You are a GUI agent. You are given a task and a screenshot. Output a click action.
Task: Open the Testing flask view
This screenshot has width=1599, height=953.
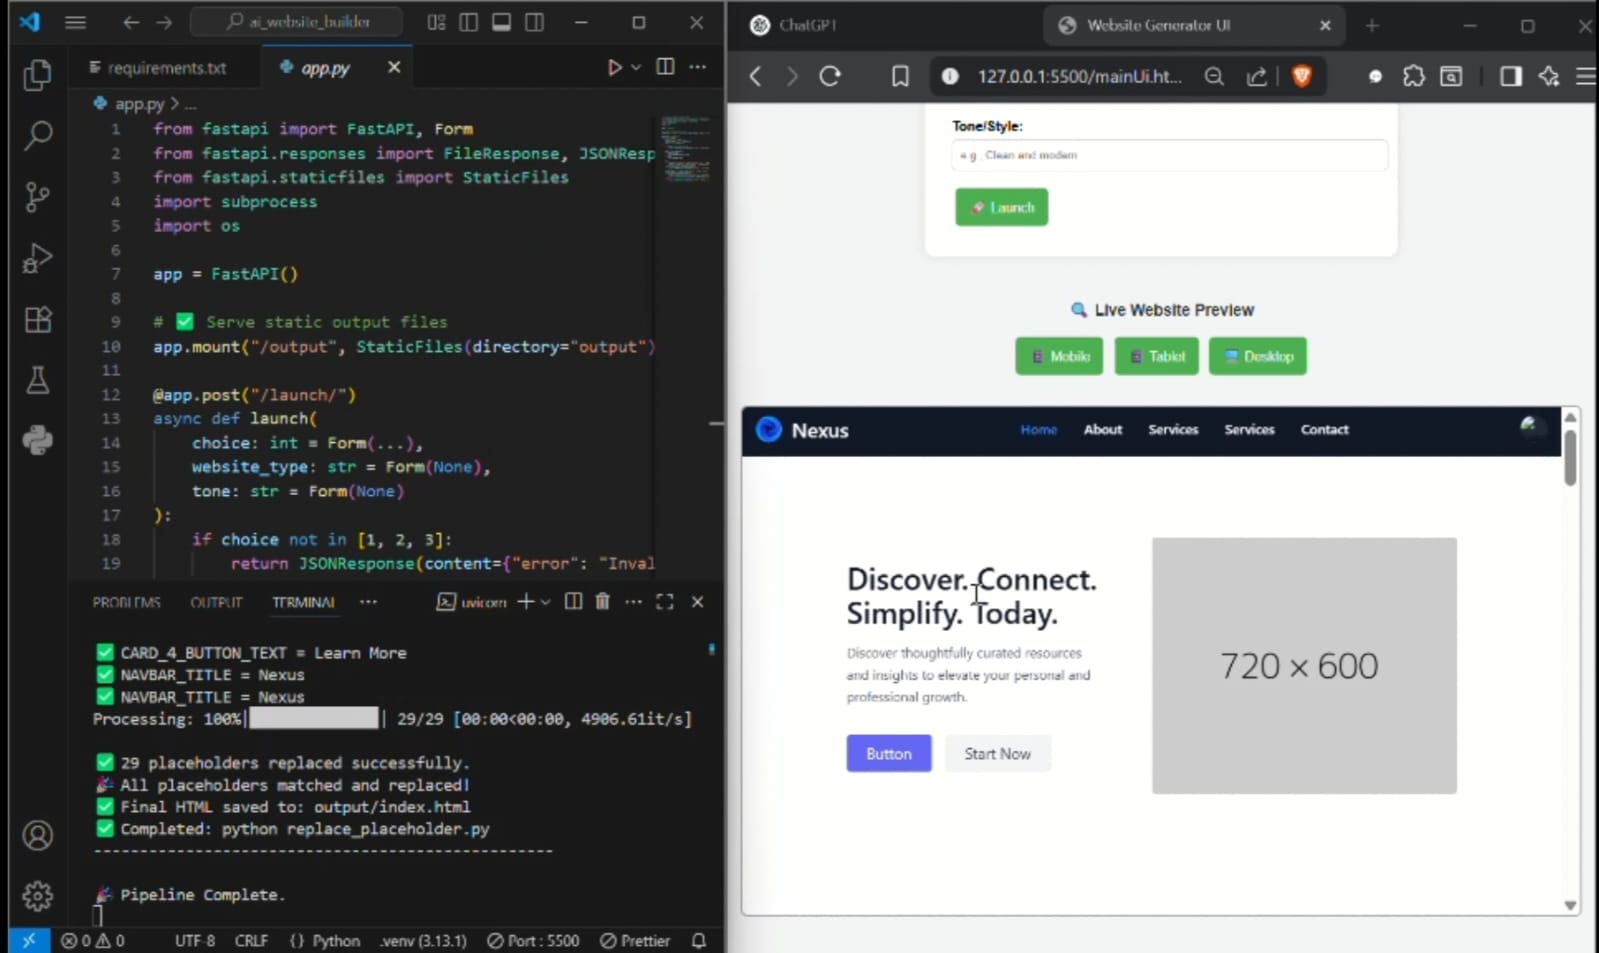(37, 380)
